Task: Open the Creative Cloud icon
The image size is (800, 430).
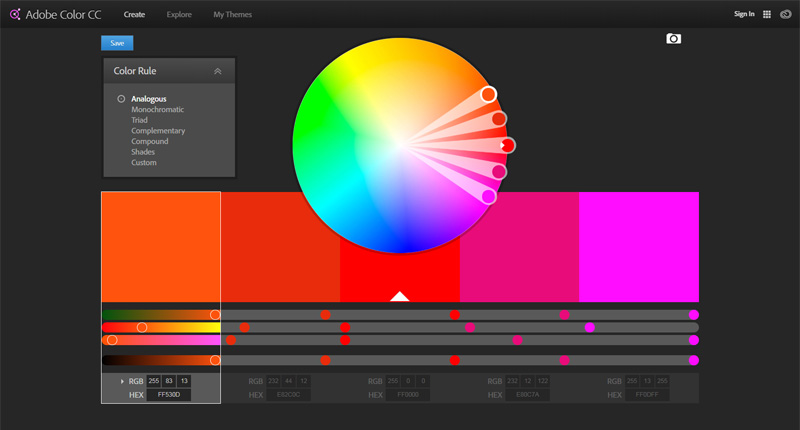Action: (x=786, y=14)
